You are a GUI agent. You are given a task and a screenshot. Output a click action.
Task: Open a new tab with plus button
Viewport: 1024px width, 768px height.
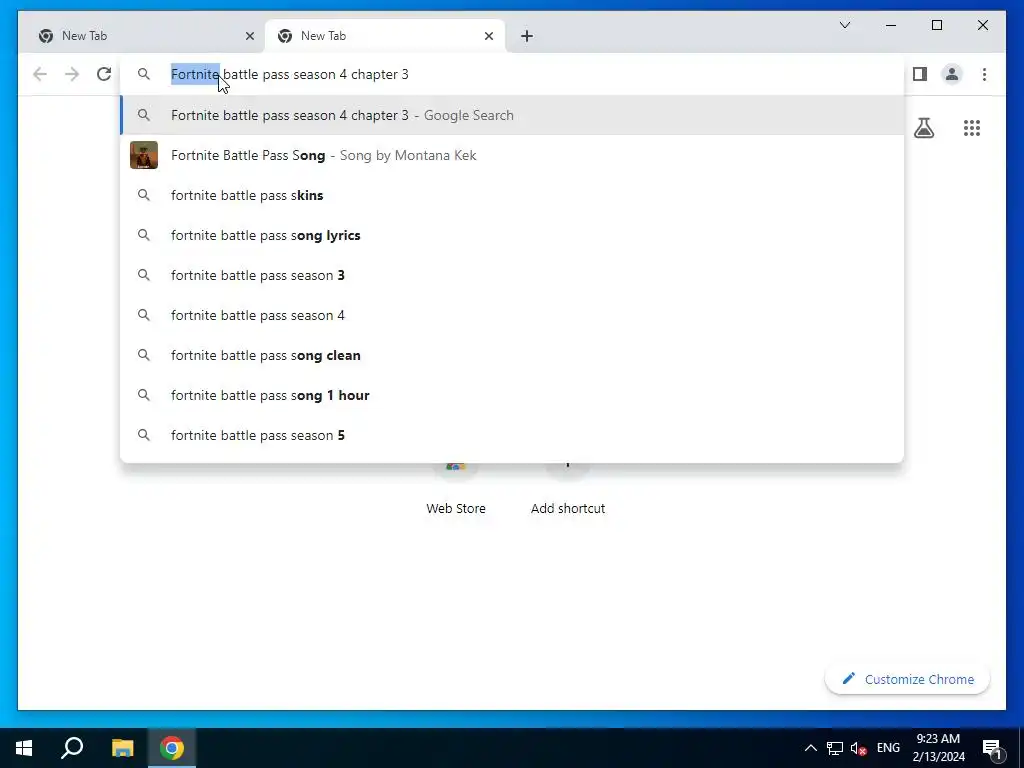click(x=527, y=36)
